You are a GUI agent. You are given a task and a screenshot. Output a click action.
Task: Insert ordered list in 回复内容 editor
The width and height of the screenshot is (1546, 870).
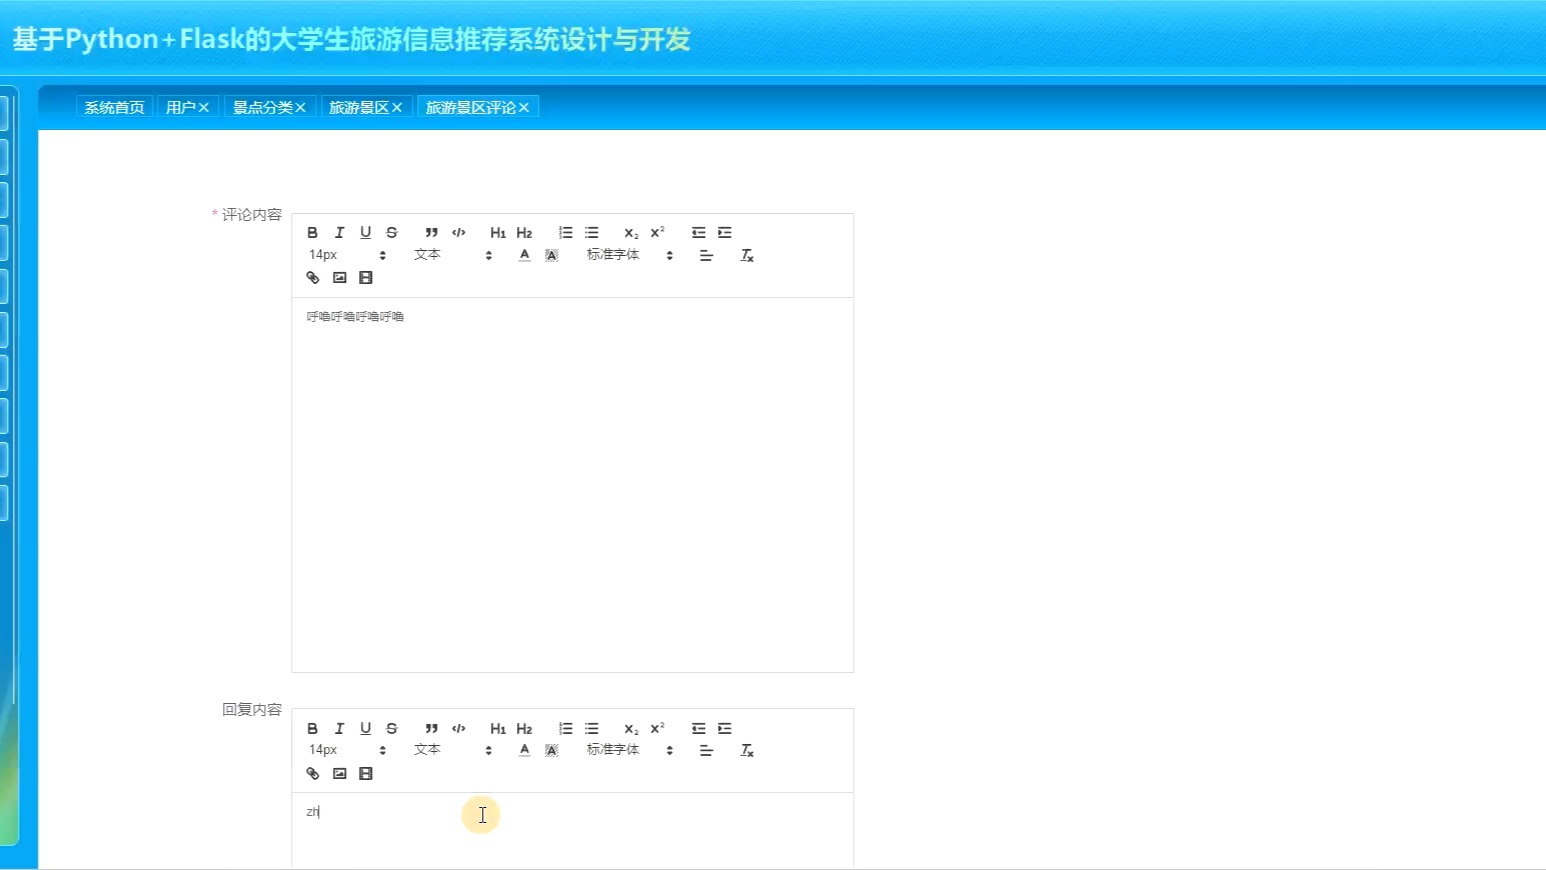point(565,729)
